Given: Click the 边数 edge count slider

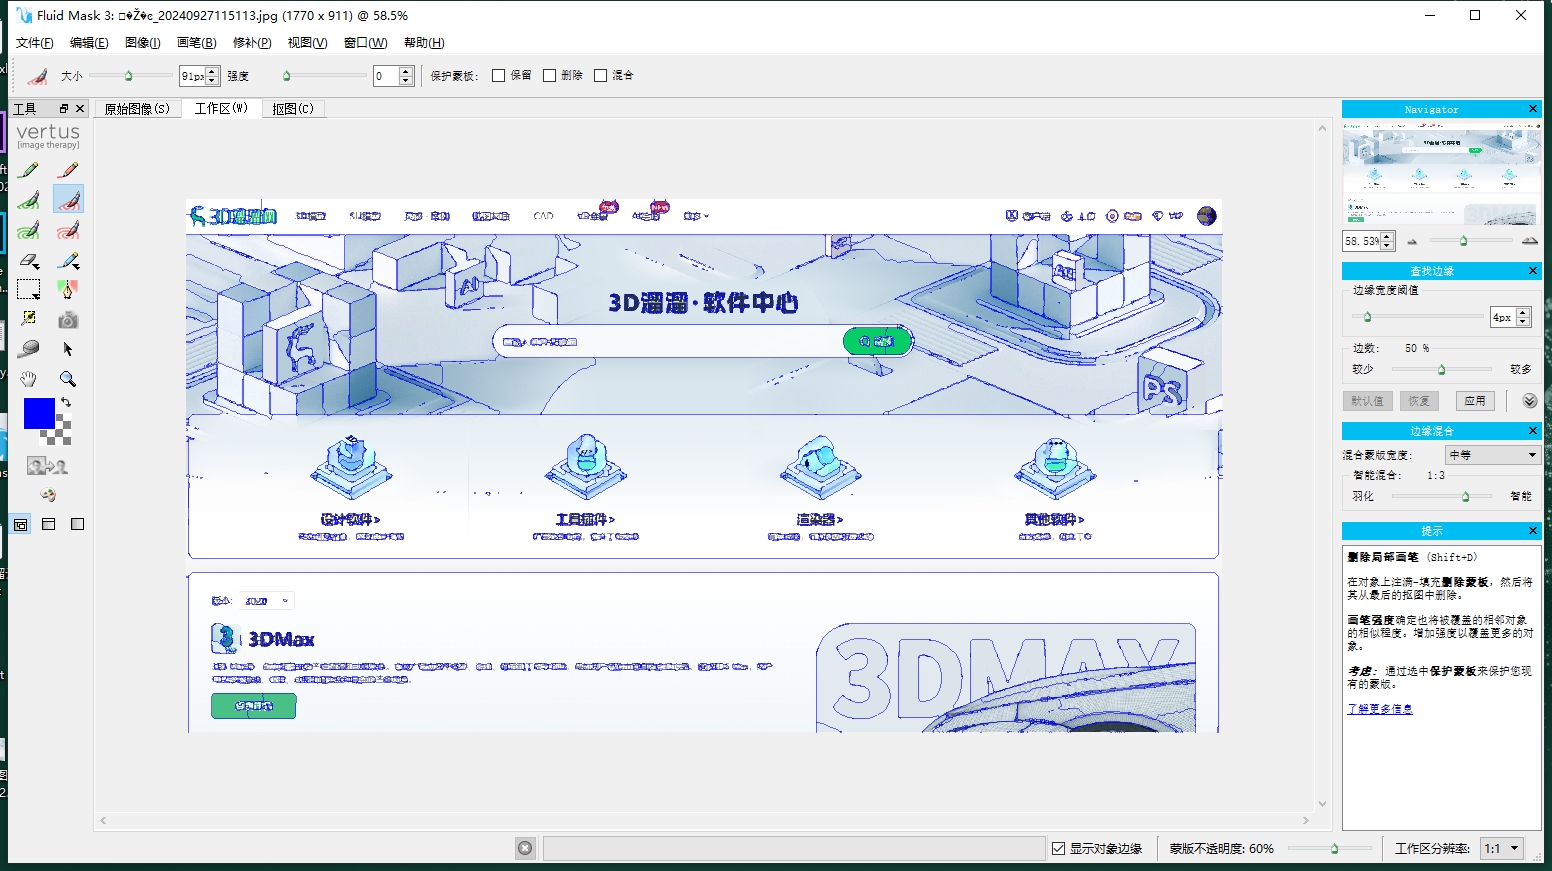Looking at the screenshot, I should [x=1441, y=369].
